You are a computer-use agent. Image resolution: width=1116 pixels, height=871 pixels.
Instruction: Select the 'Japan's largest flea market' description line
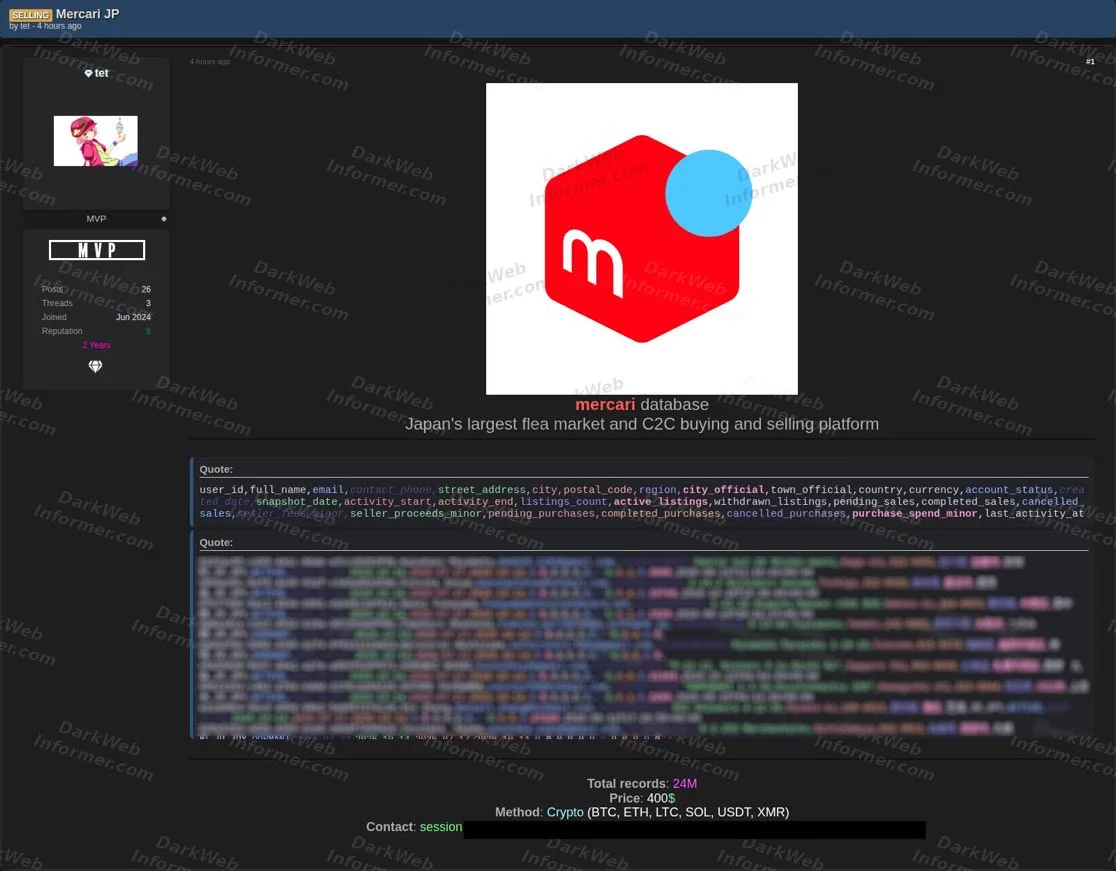pyautogui.click(x=641, y=424)
